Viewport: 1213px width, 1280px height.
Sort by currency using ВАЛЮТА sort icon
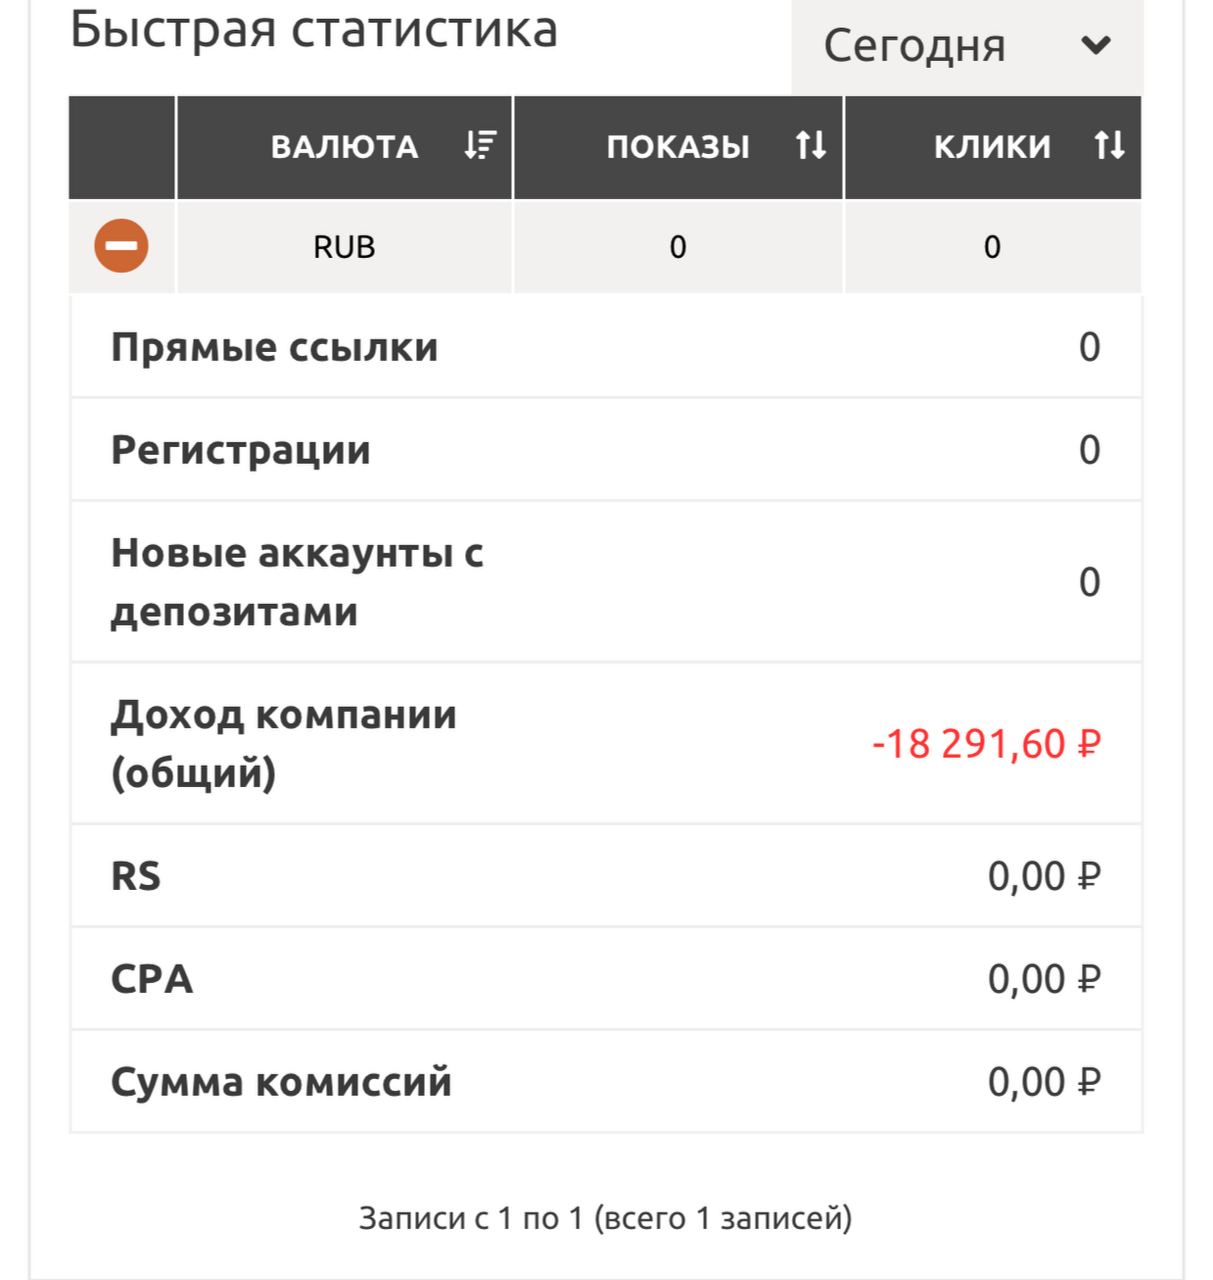pos(480,146)
